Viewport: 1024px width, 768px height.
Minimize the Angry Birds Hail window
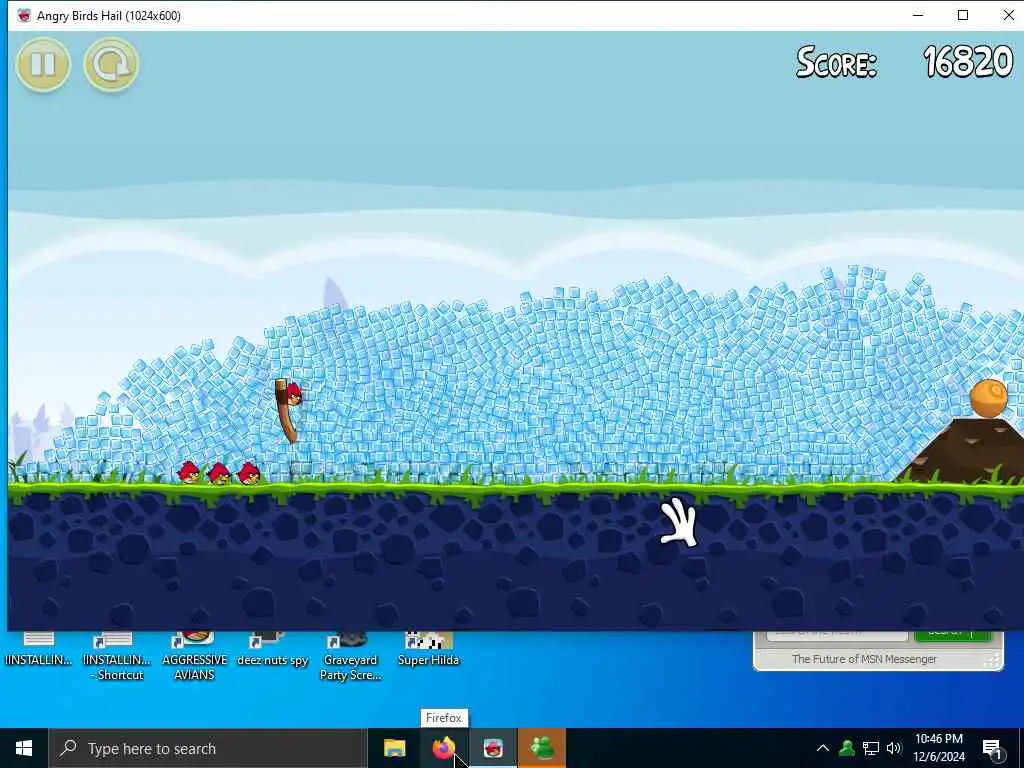pyautogui.click(x=918, y=15)
